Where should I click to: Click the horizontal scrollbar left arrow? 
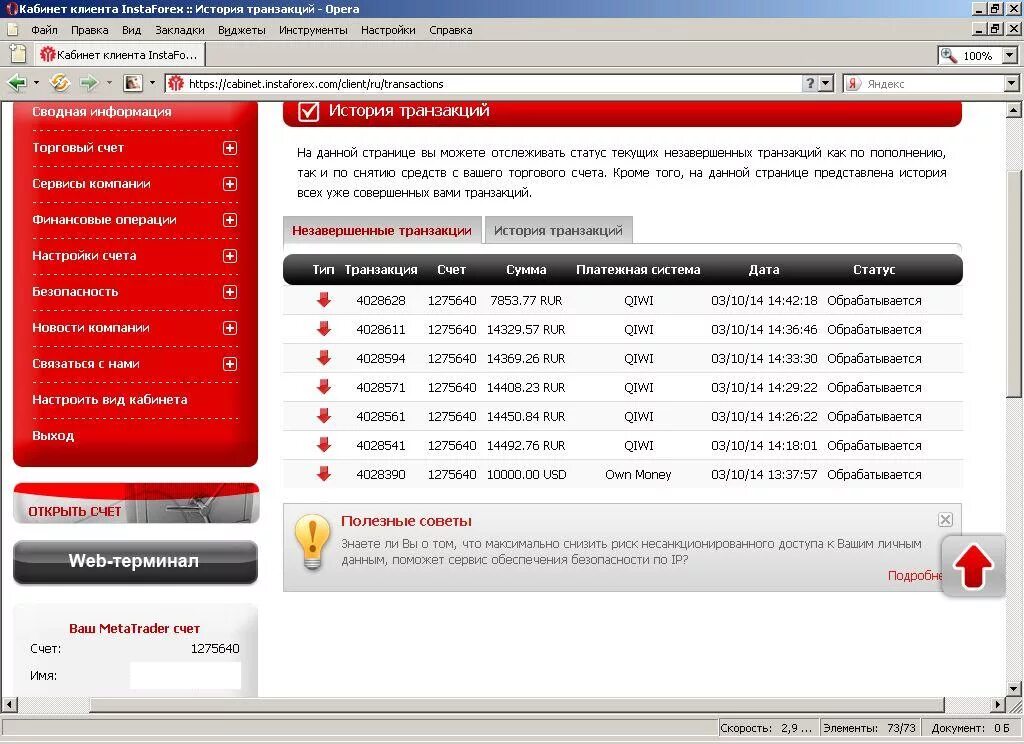[9, 705]
